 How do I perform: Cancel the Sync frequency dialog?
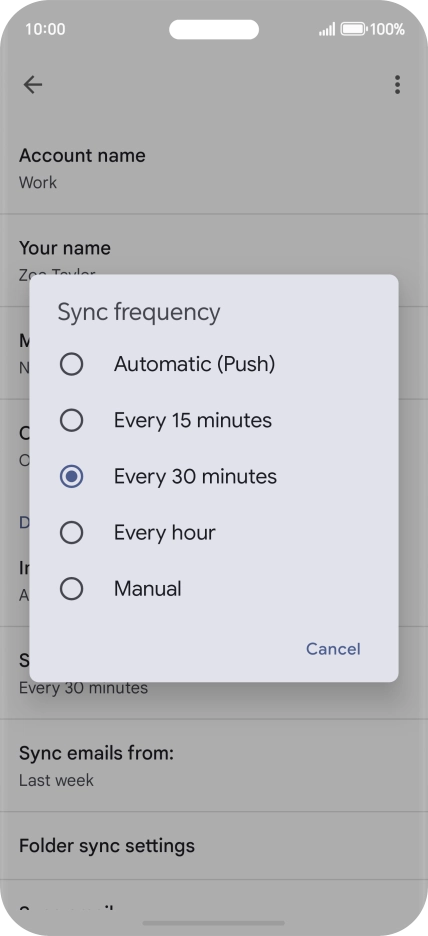333,649
